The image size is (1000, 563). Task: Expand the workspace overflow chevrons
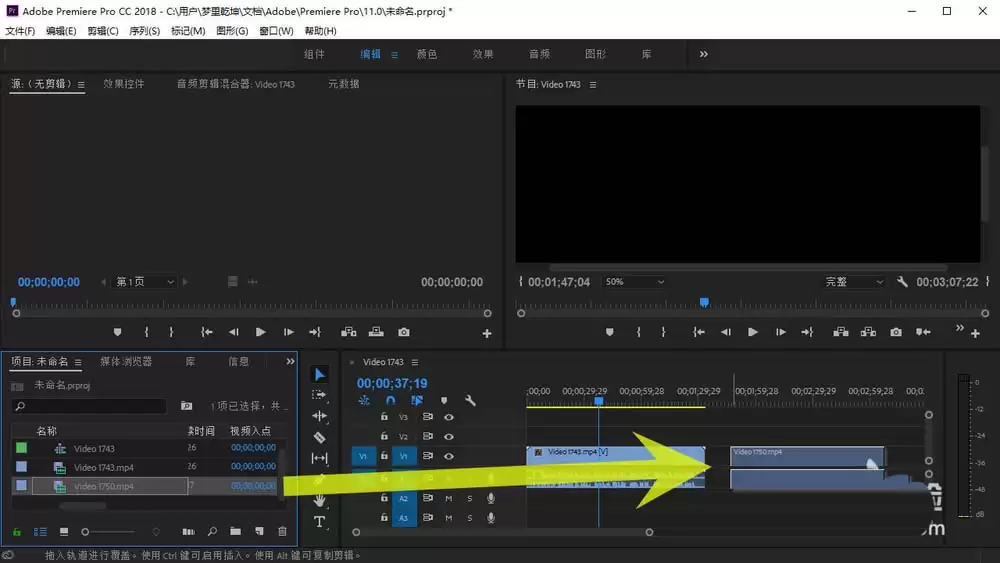[703, 54]
